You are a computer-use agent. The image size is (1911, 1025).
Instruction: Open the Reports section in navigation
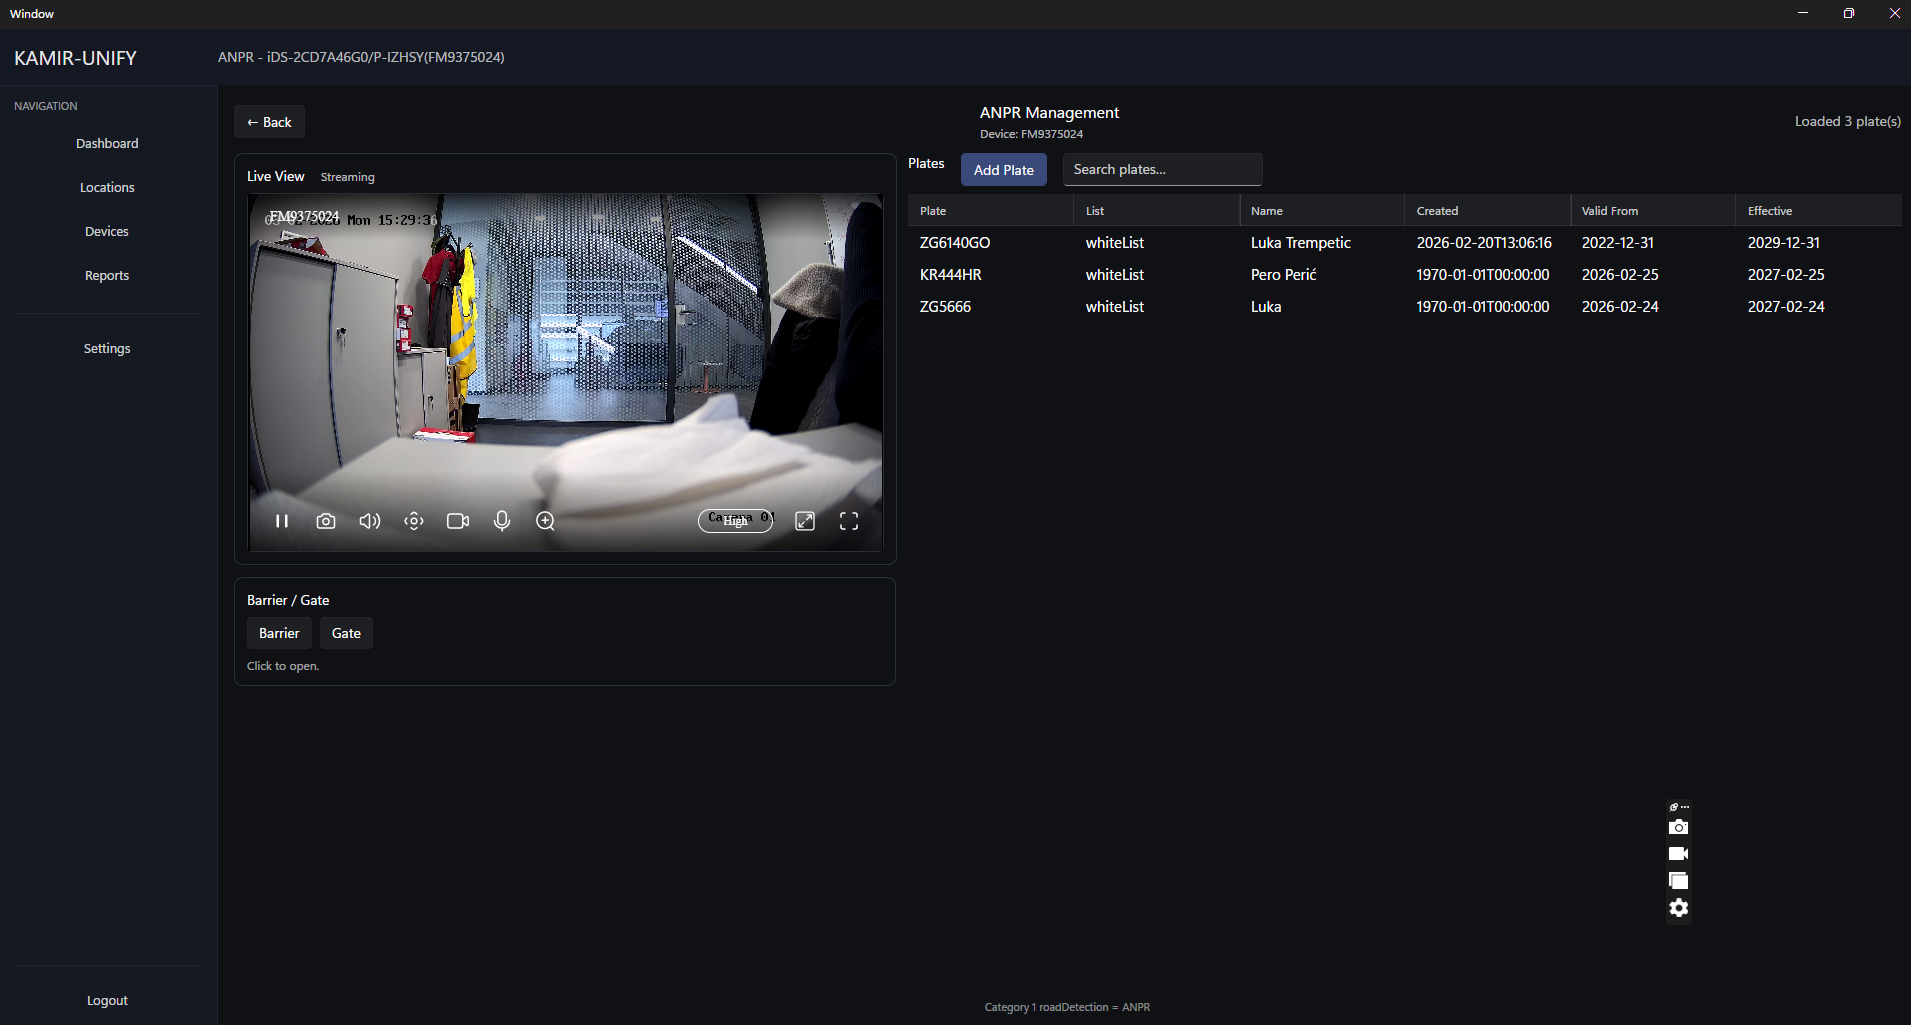click(106, 275)
